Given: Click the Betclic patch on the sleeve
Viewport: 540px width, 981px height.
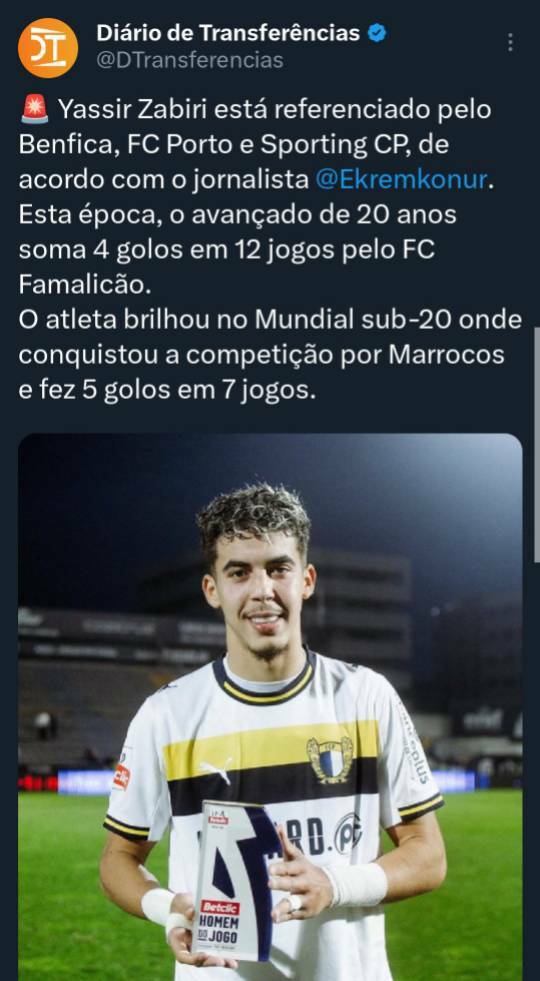Looking at the screenshot, I should [121, 778].
